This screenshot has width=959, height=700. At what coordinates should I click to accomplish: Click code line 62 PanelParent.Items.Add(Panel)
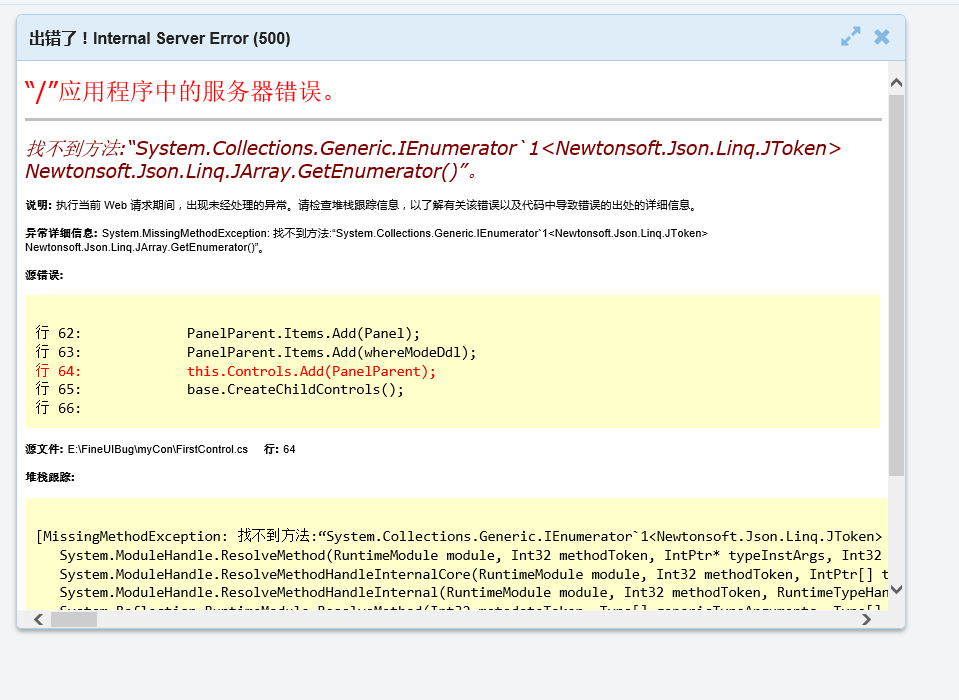coord(303,333)
